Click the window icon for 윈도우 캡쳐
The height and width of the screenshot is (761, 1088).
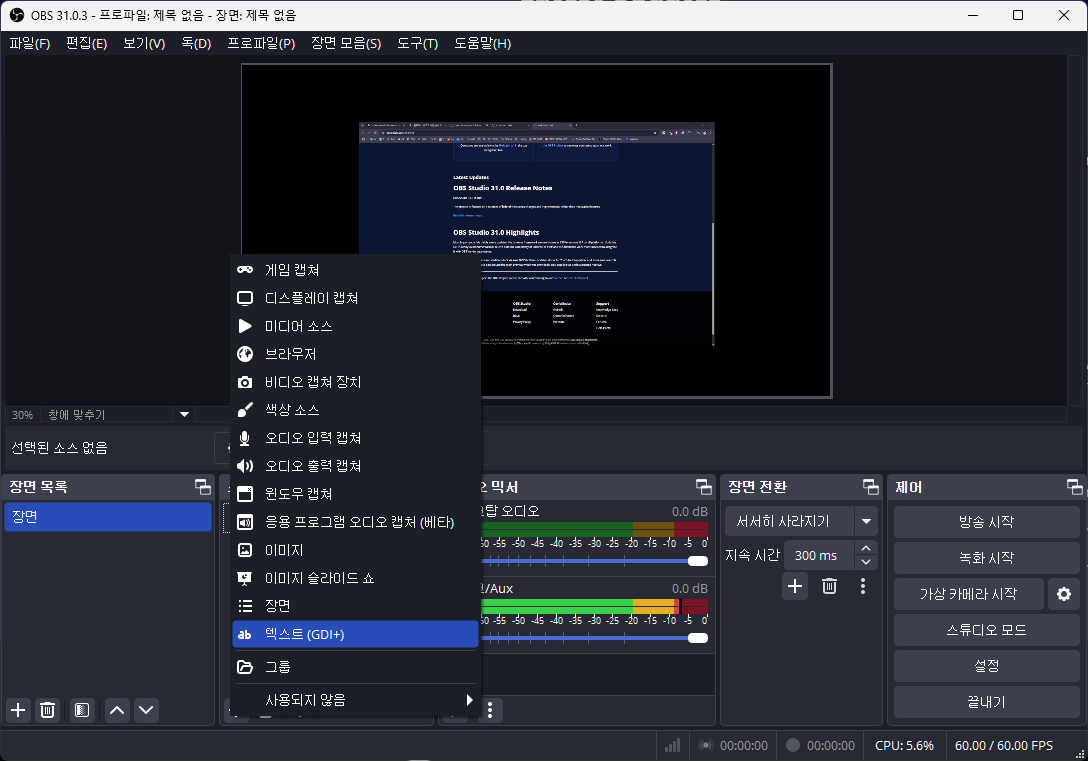click(x=245, y=494)
